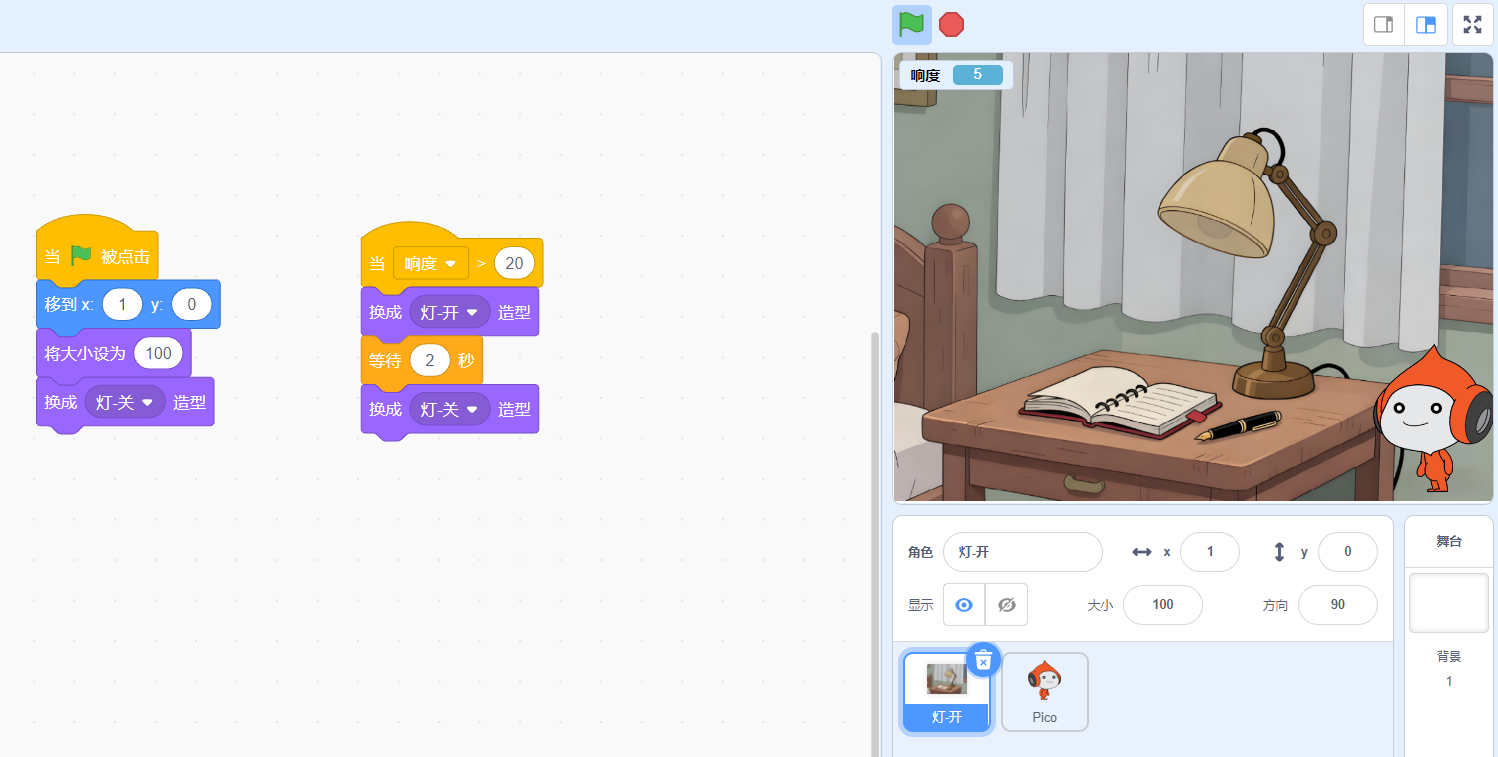Edit sprite x position field
The width and height of the screenshot is (1498, 757).
coord(1210,552)
